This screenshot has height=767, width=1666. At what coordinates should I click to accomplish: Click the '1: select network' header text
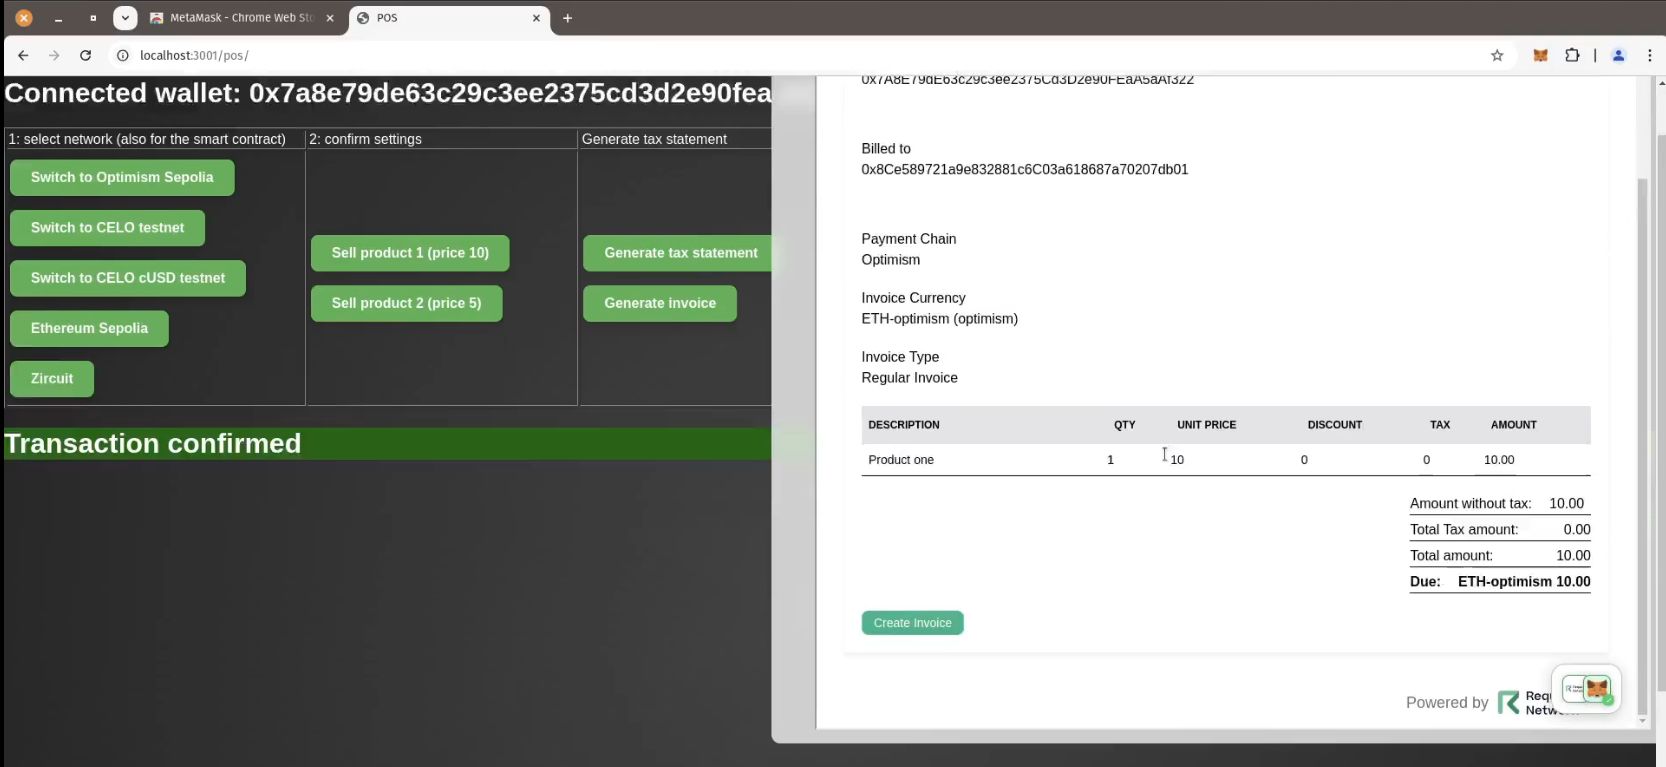147,139
